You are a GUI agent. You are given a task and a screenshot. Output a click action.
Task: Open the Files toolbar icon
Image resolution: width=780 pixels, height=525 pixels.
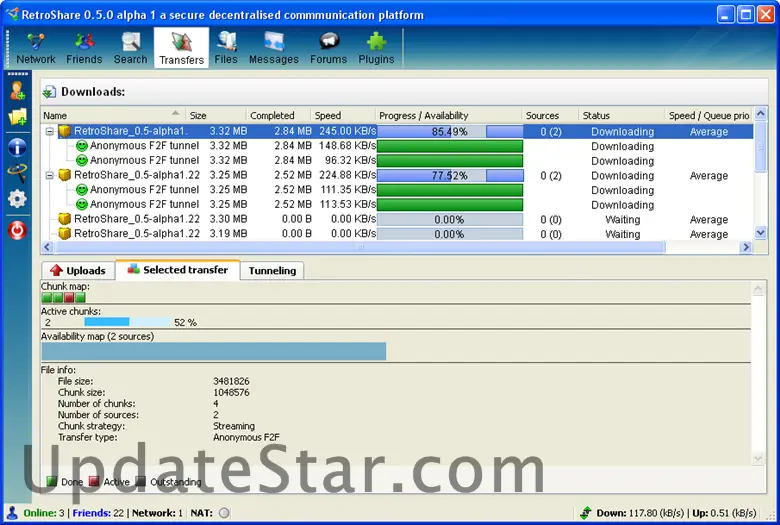click(x=226, y=48)
